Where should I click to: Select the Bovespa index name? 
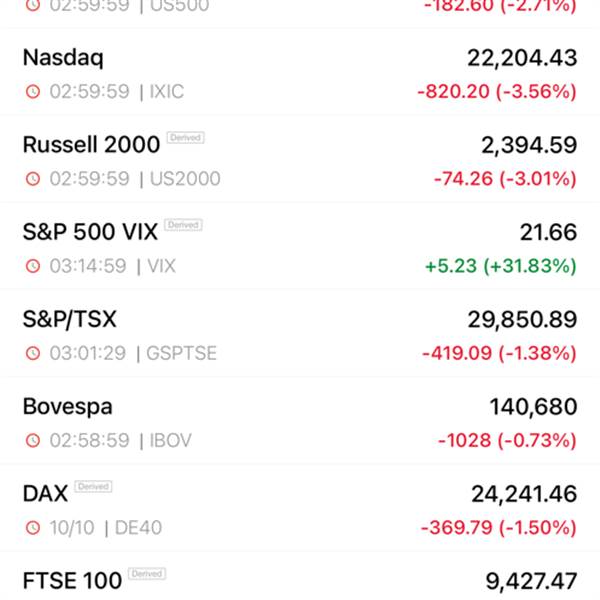[67, 406]
